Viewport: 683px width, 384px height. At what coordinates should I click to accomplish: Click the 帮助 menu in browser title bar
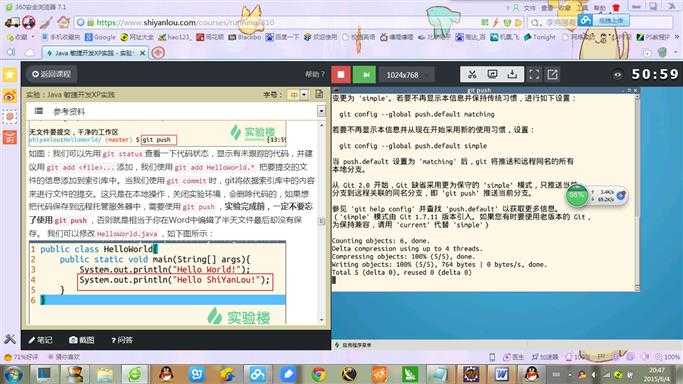pos(600,8)
